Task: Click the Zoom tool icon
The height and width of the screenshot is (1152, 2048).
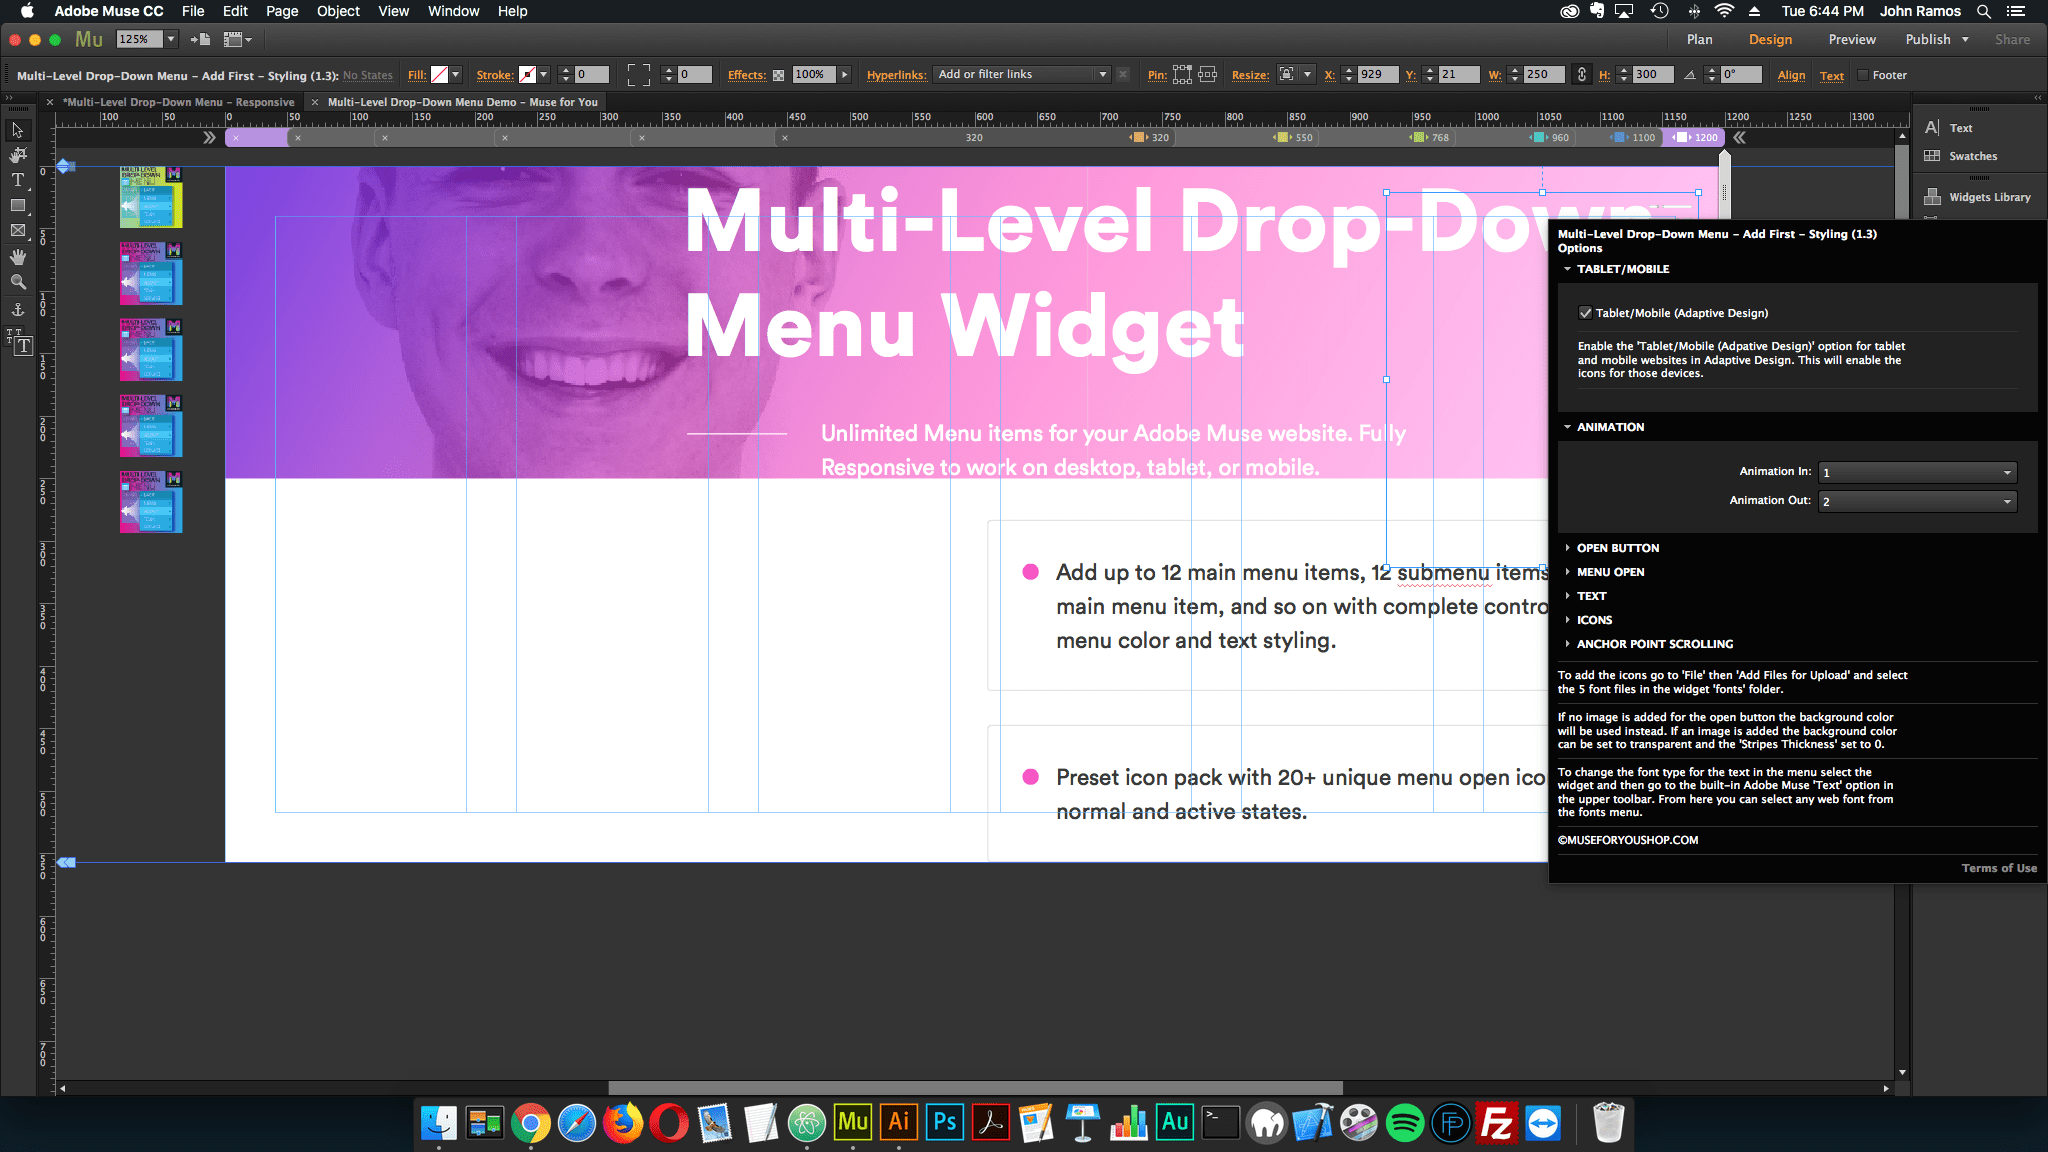Action: pos(18,280)
